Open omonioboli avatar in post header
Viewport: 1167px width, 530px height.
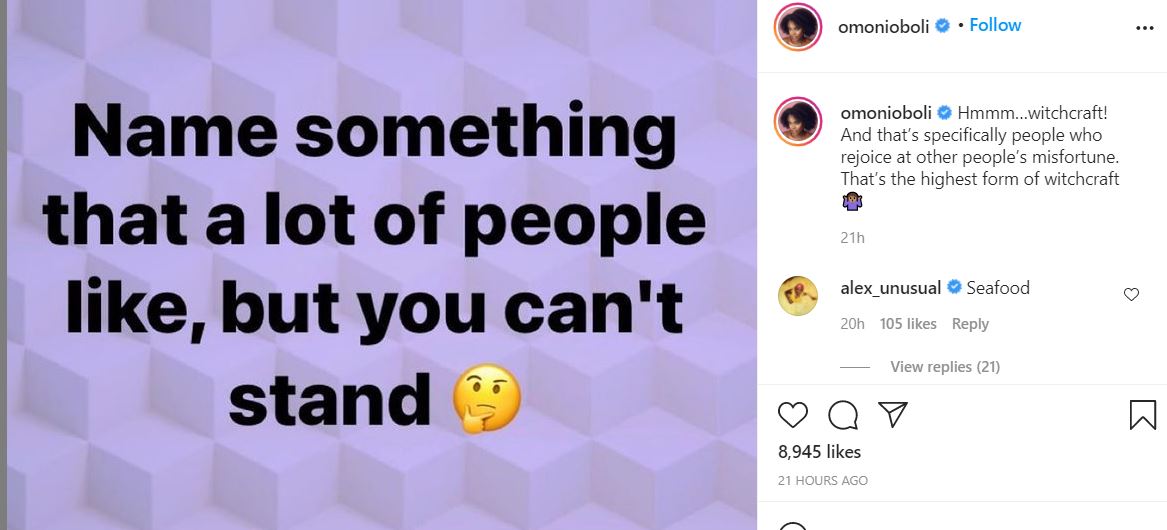tap(797, 27)
